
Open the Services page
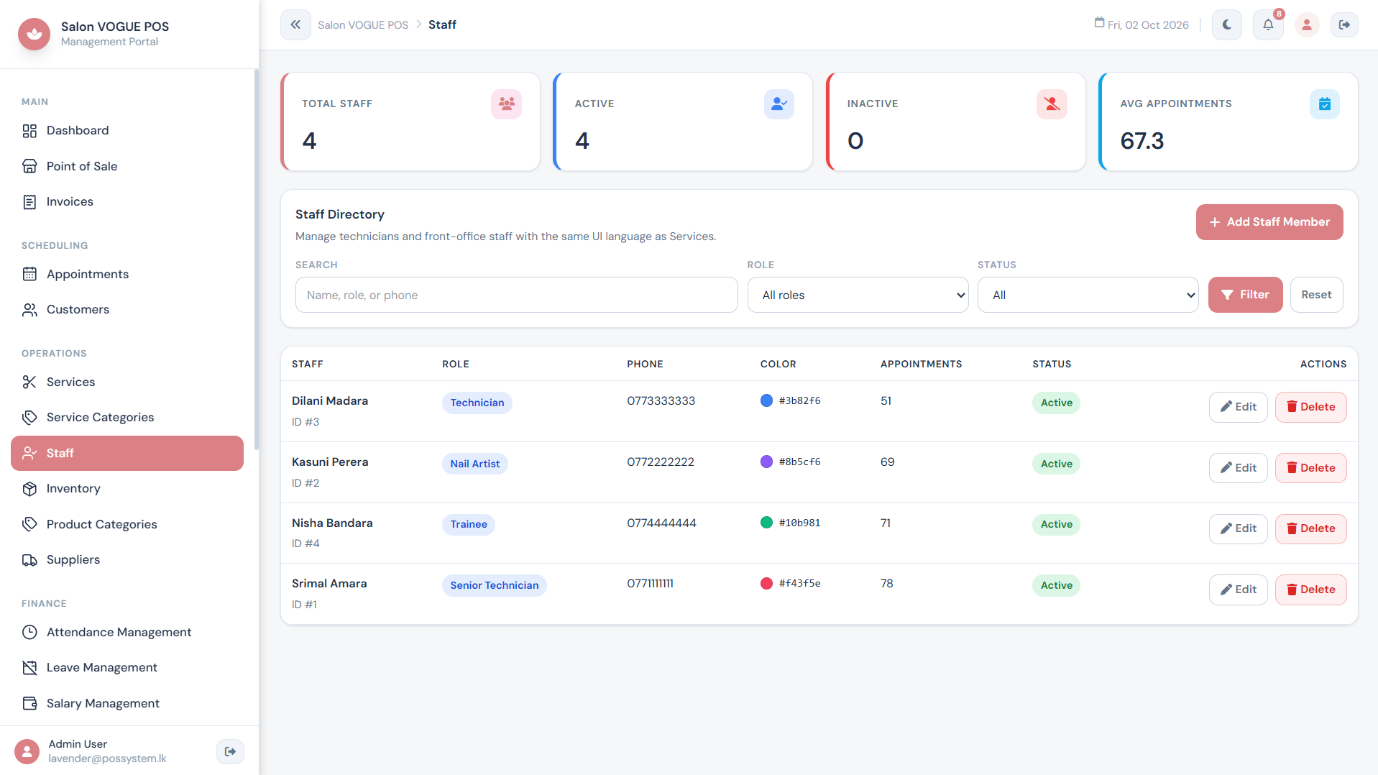127,382
